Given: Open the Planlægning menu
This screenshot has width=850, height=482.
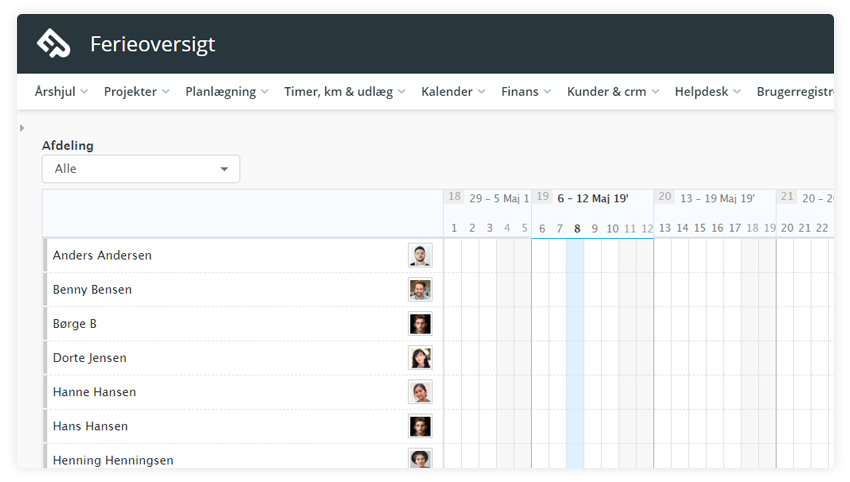Looking at the screenshot, I should 227,92.
